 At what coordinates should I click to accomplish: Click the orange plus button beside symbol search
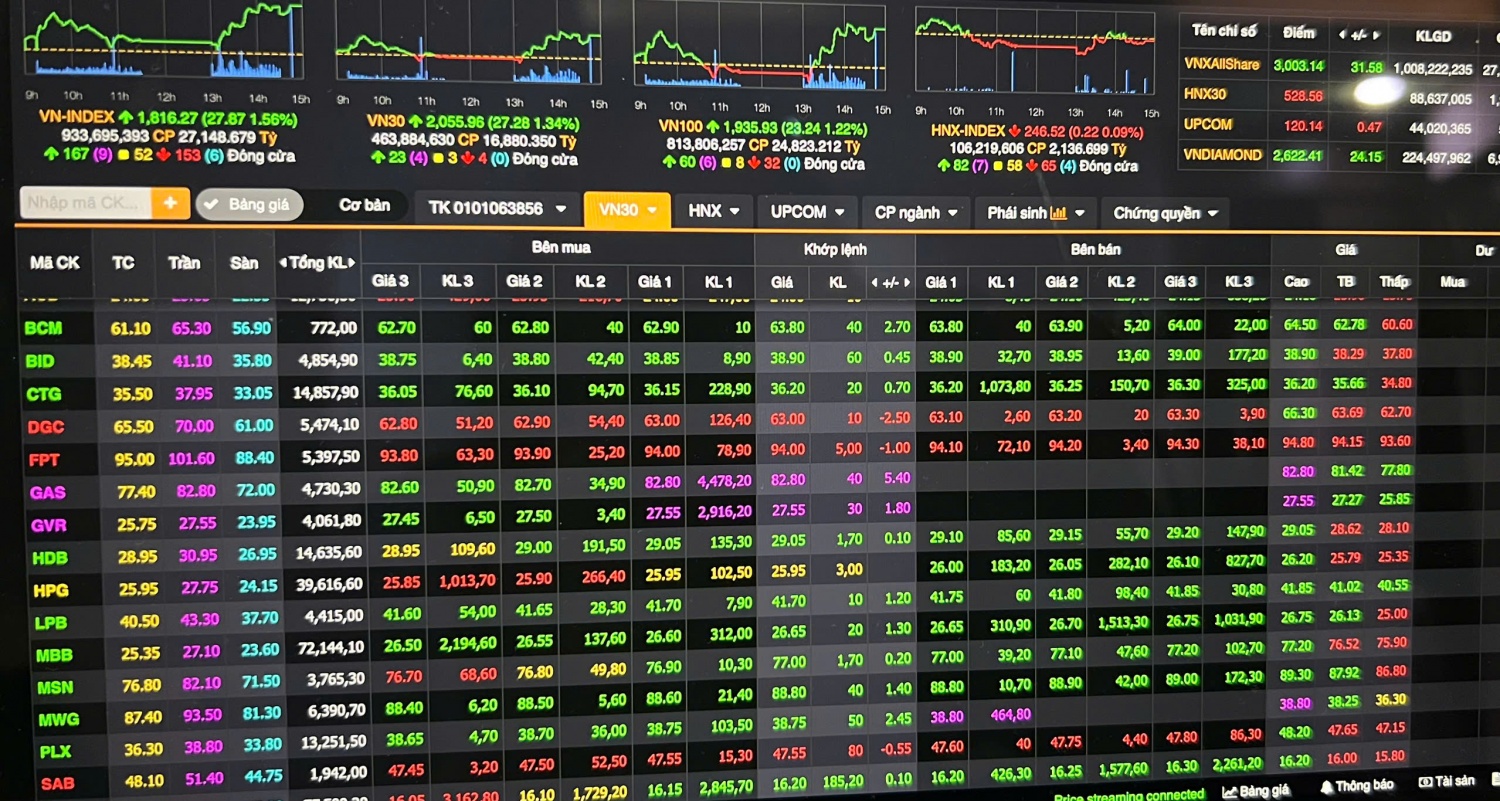pyautogui.click(x=170, y=203)
